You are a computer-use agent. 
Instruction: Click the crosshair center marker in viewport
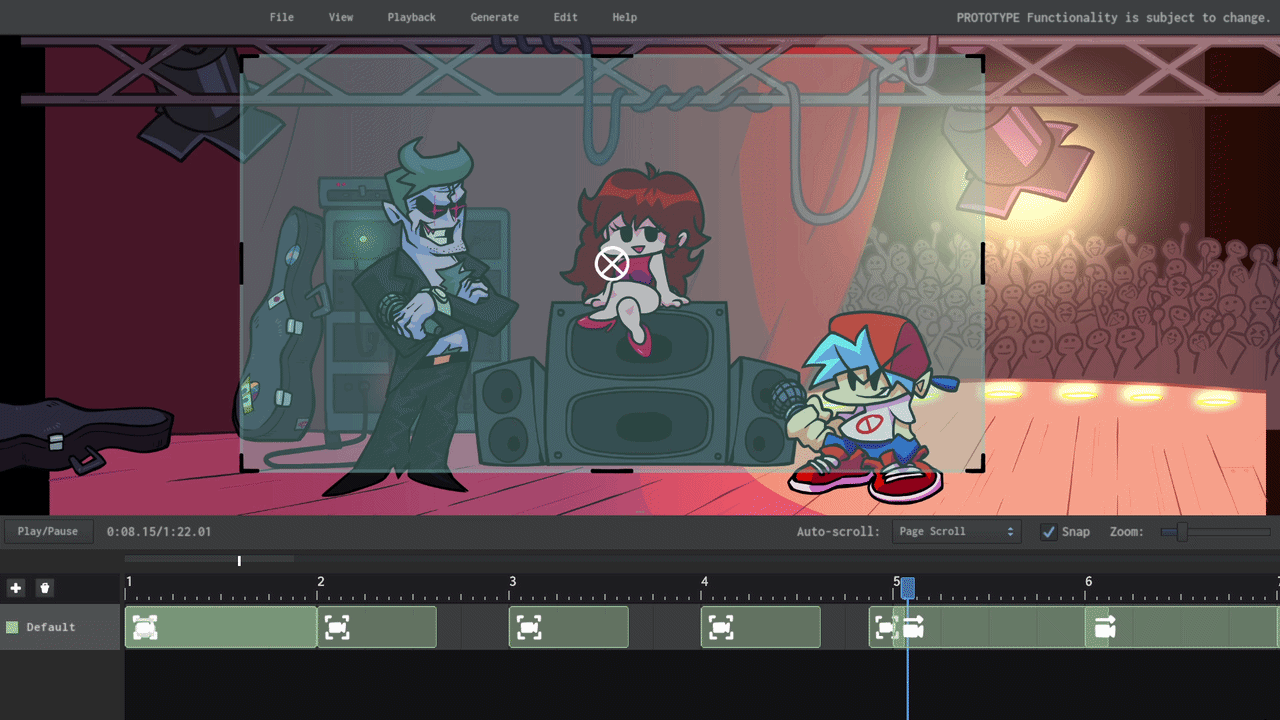coord(612,264)
